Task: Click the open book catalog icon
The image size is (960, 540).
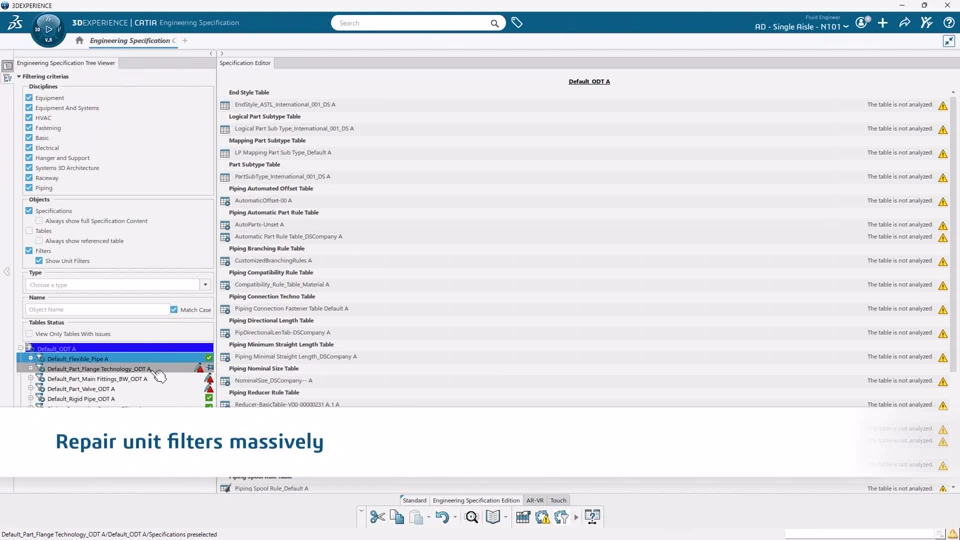Action: click(x=493, y=517)
